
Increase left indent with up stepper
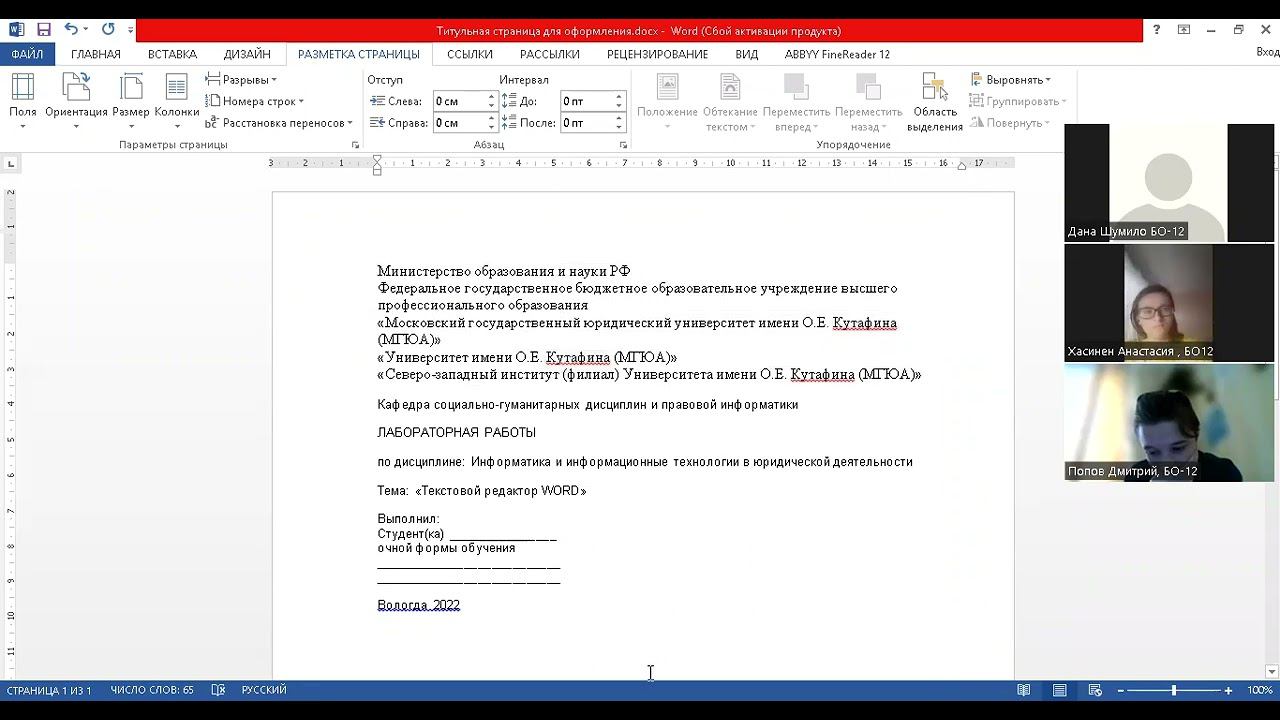(492, 97)
